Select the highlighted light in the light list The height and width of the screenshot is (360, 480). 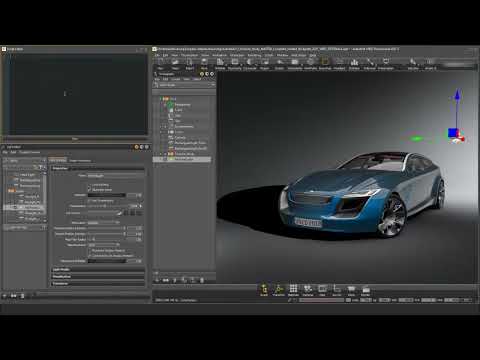tap(23, 207)
